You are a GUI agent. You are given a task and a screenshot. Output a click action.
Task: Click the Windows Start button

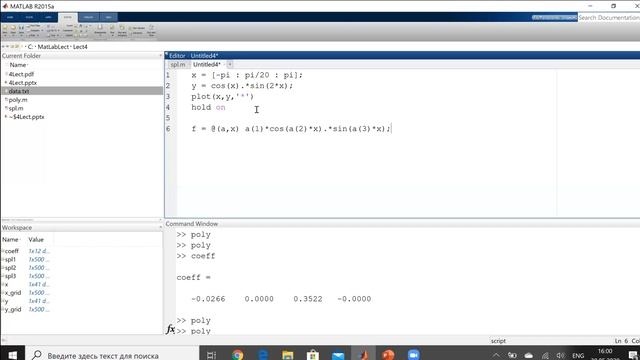point(12,355)
